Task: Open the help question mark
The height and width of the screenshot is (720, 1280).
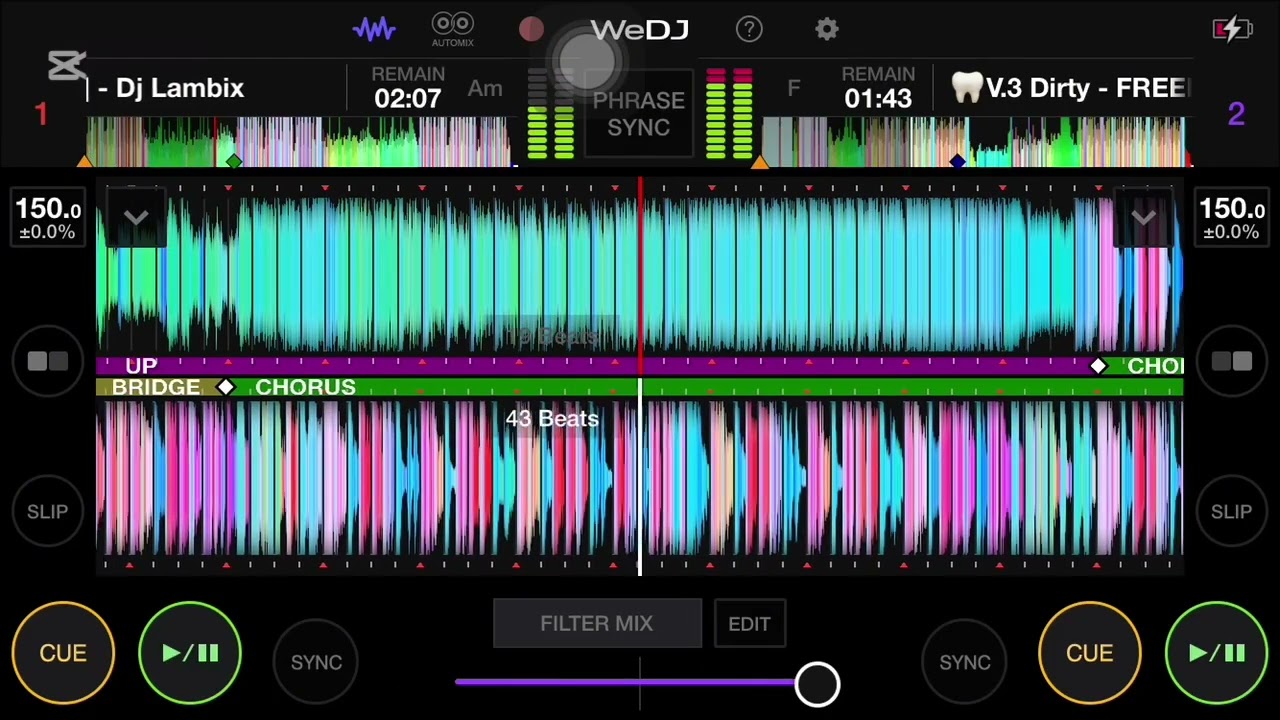Action: (749, 29)
